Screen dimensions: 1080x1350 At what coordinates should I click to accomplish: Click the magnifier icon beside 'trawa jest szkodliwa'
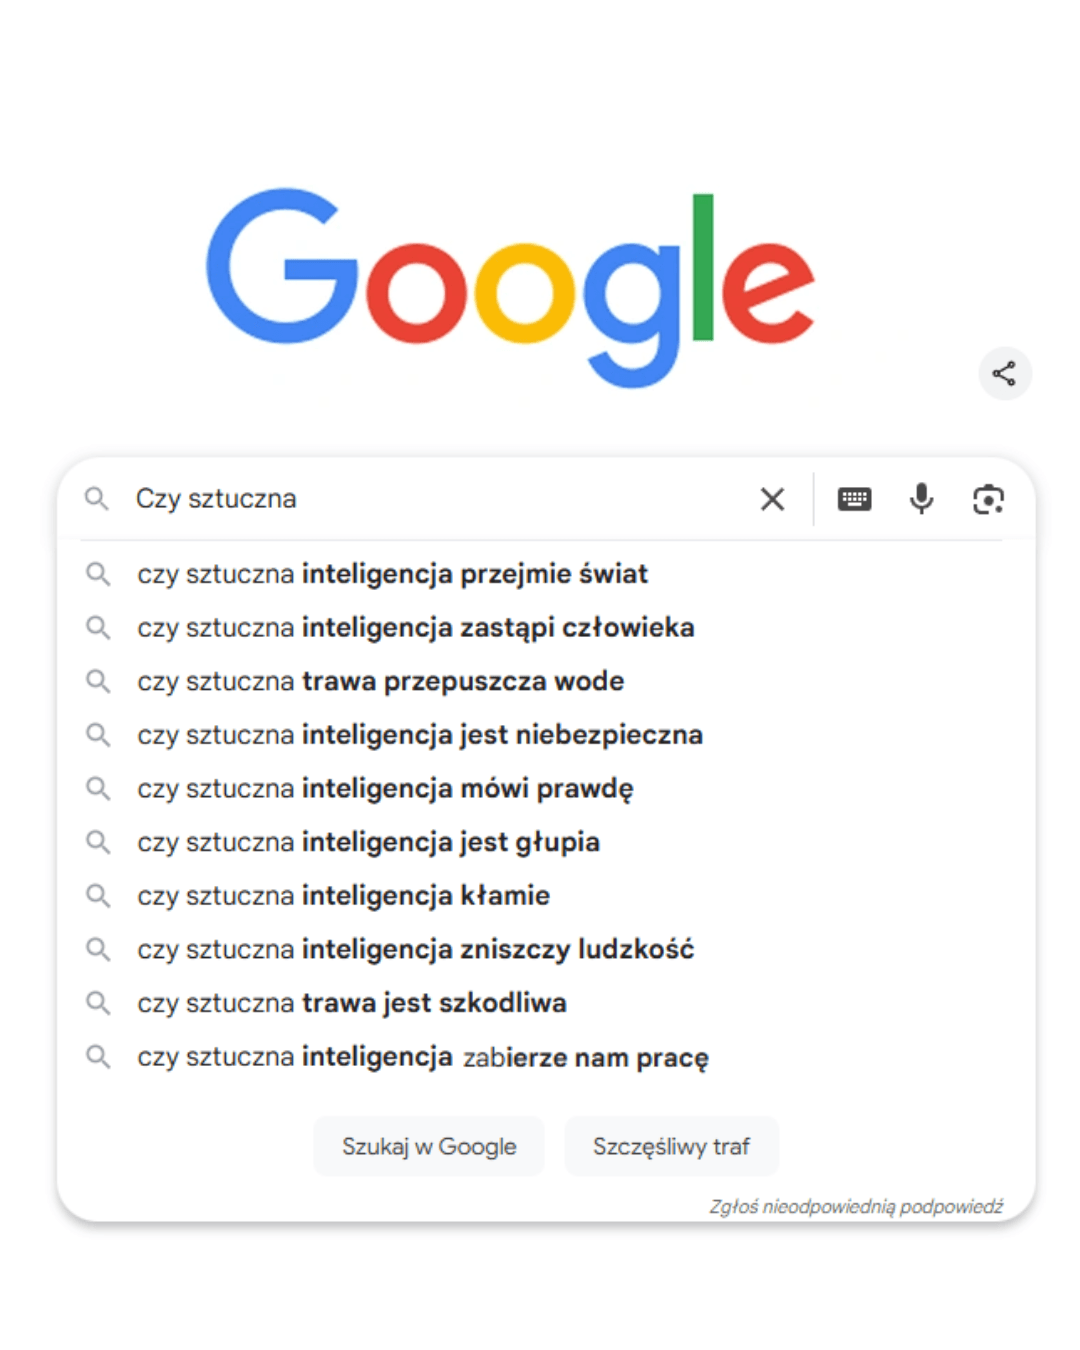tap(99, 1002)
